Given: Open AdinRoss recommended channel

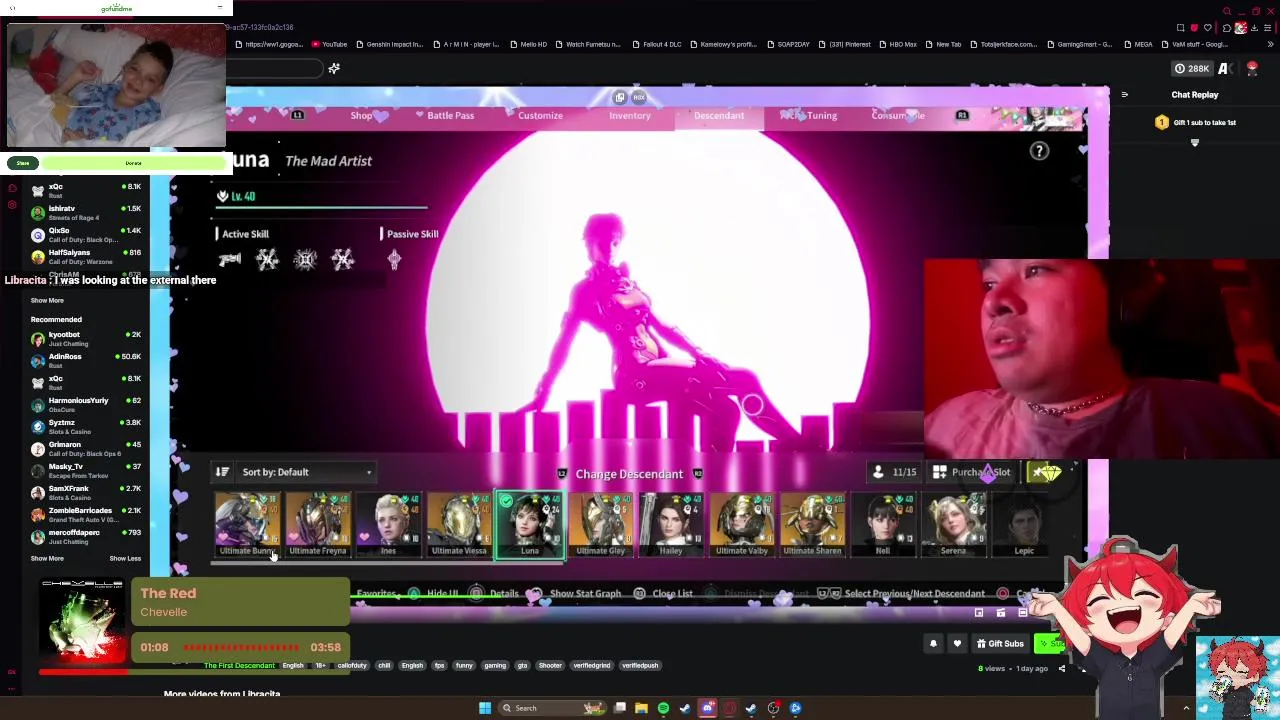Looking at the screenshot, I should click(87, 360).
